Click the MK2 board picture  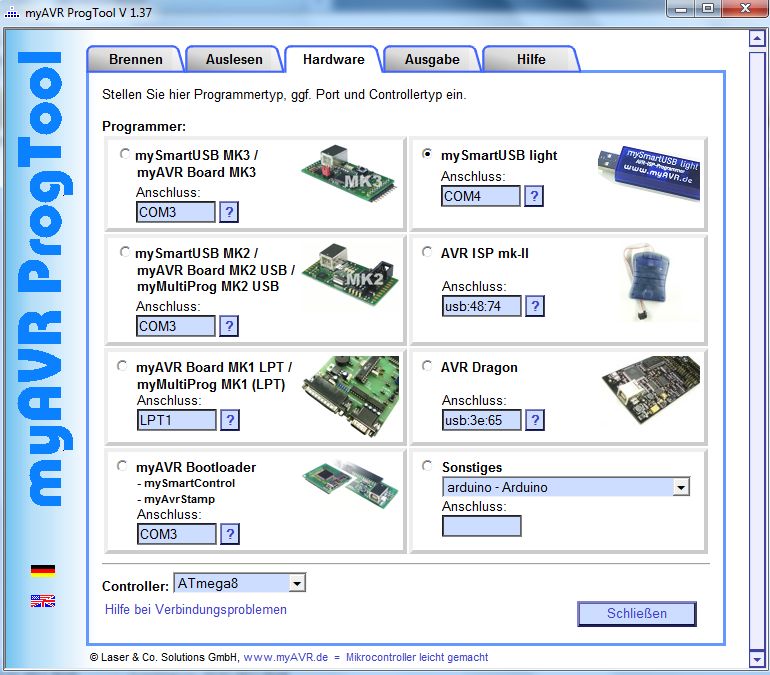point(350,275)
